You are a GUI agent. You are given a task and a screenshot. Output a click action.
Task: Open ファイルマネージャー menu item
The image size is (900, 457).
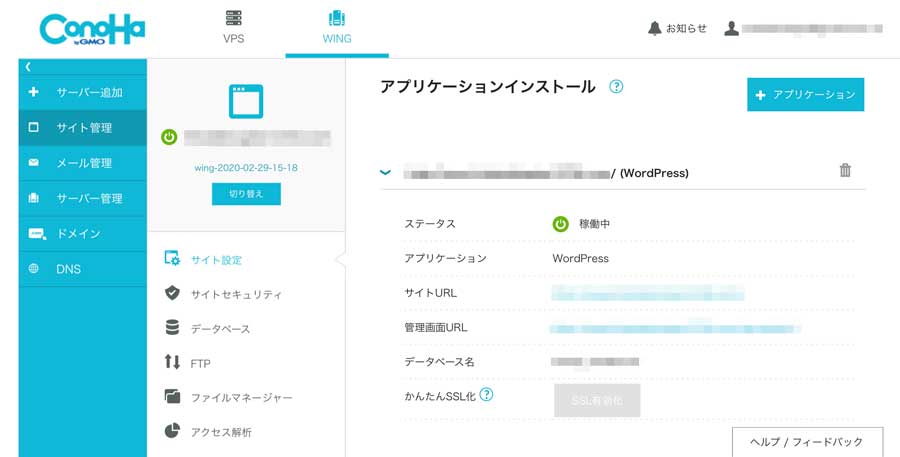coord(242,398)
